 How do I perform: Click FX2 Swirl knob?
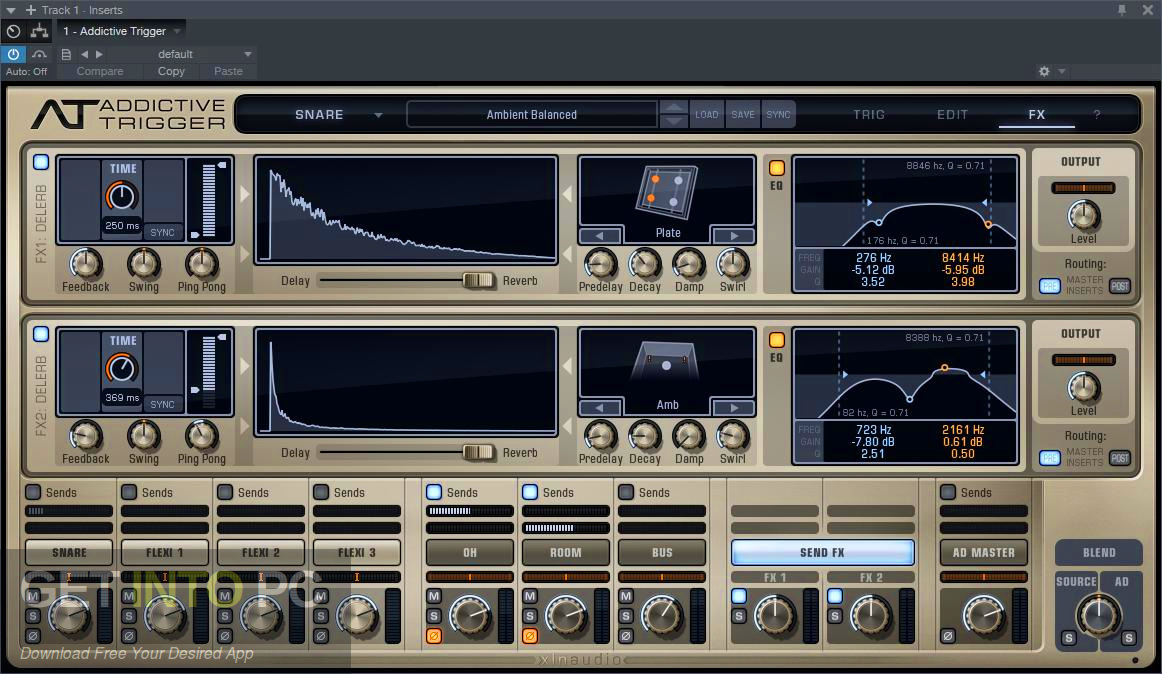[x=732, y=435]
